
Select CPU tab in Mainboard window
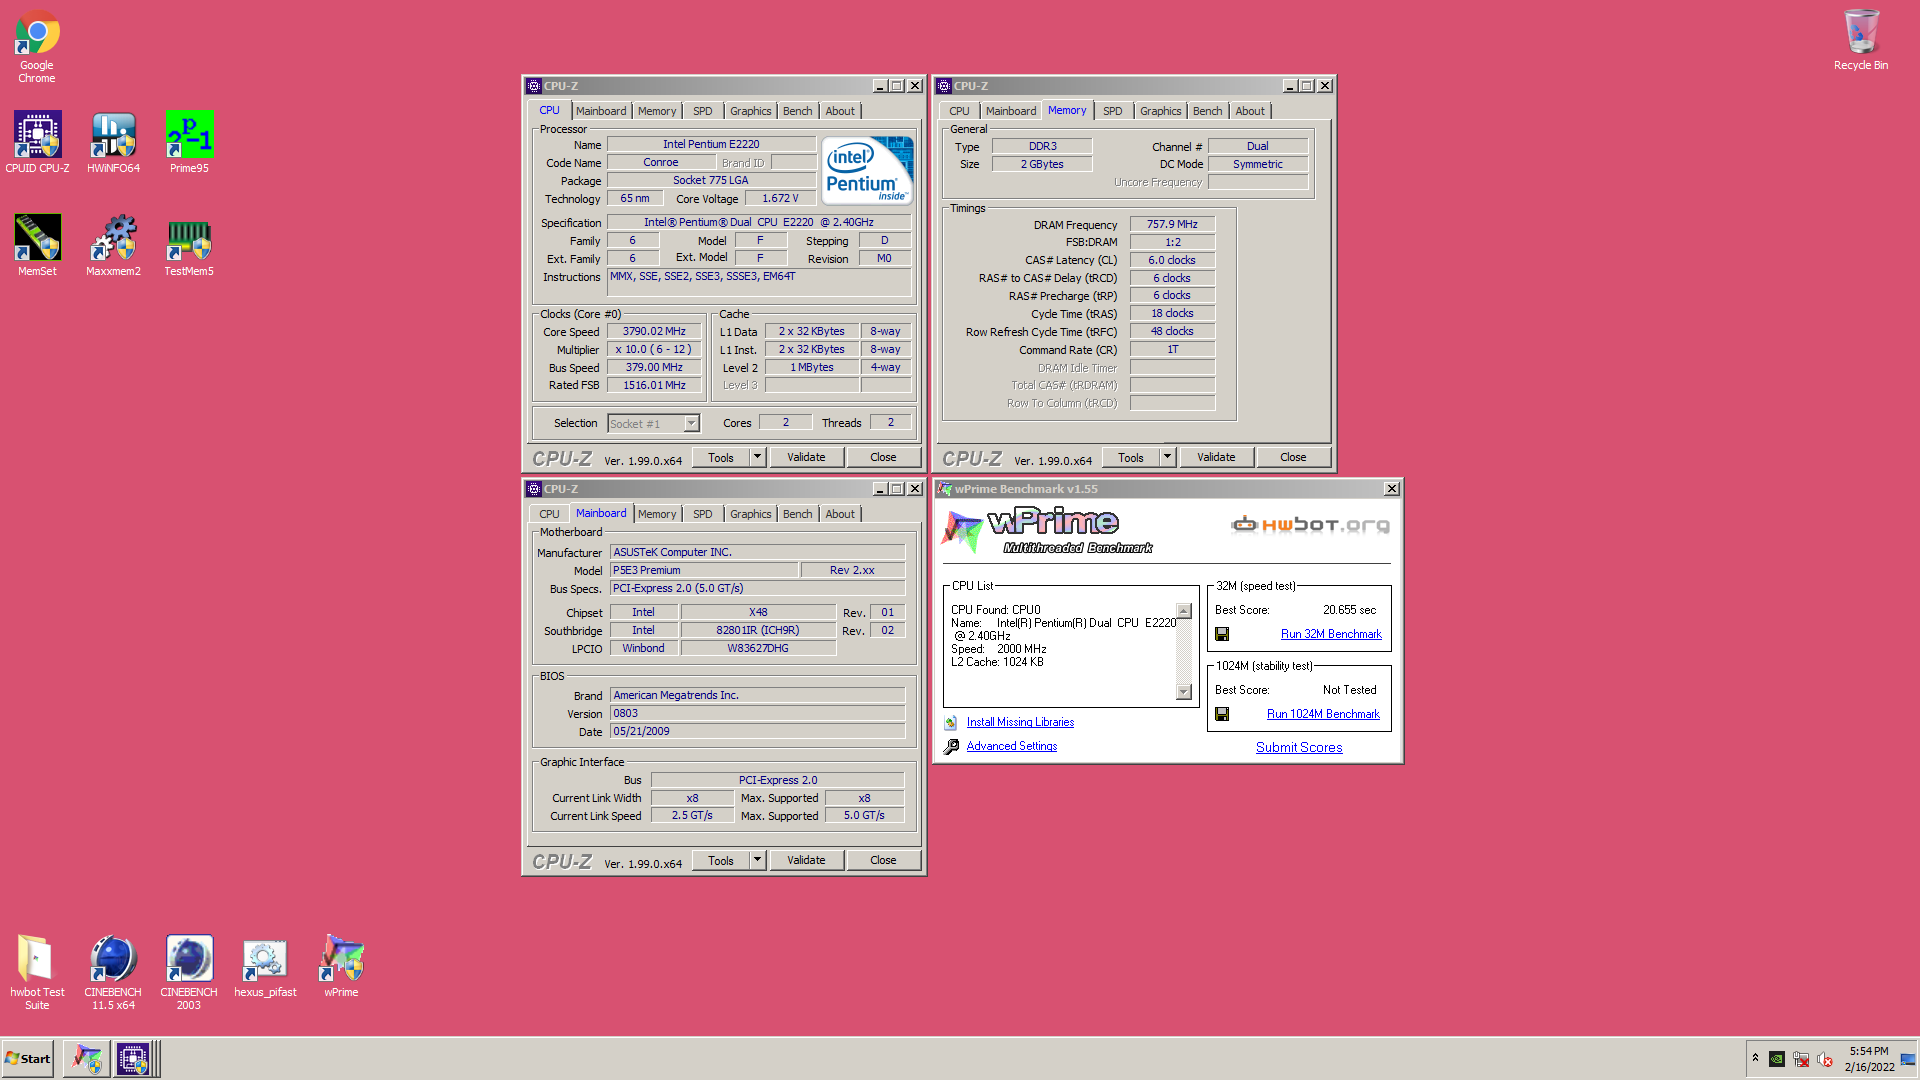(550, 514)
